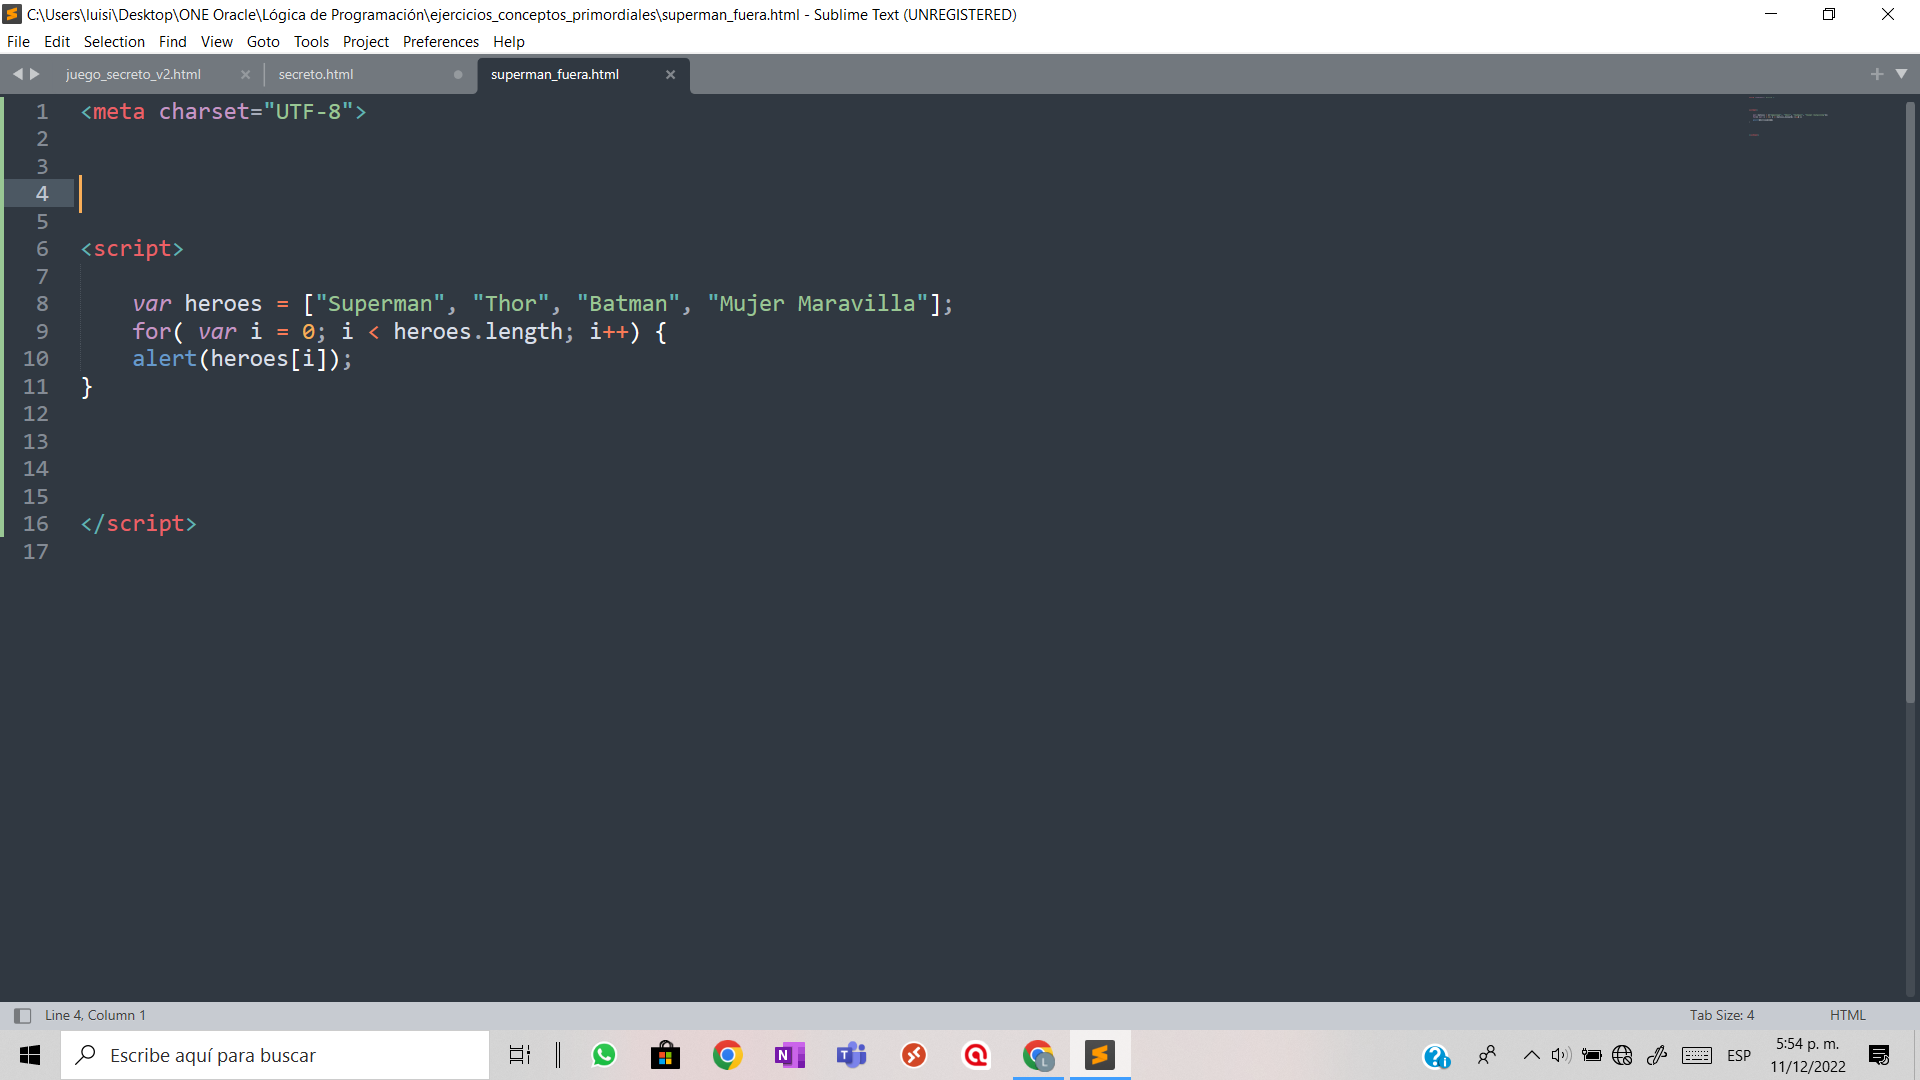The image size is (1920, 1080).
Task: Click the closing script tag
Action: pos(139,524)
